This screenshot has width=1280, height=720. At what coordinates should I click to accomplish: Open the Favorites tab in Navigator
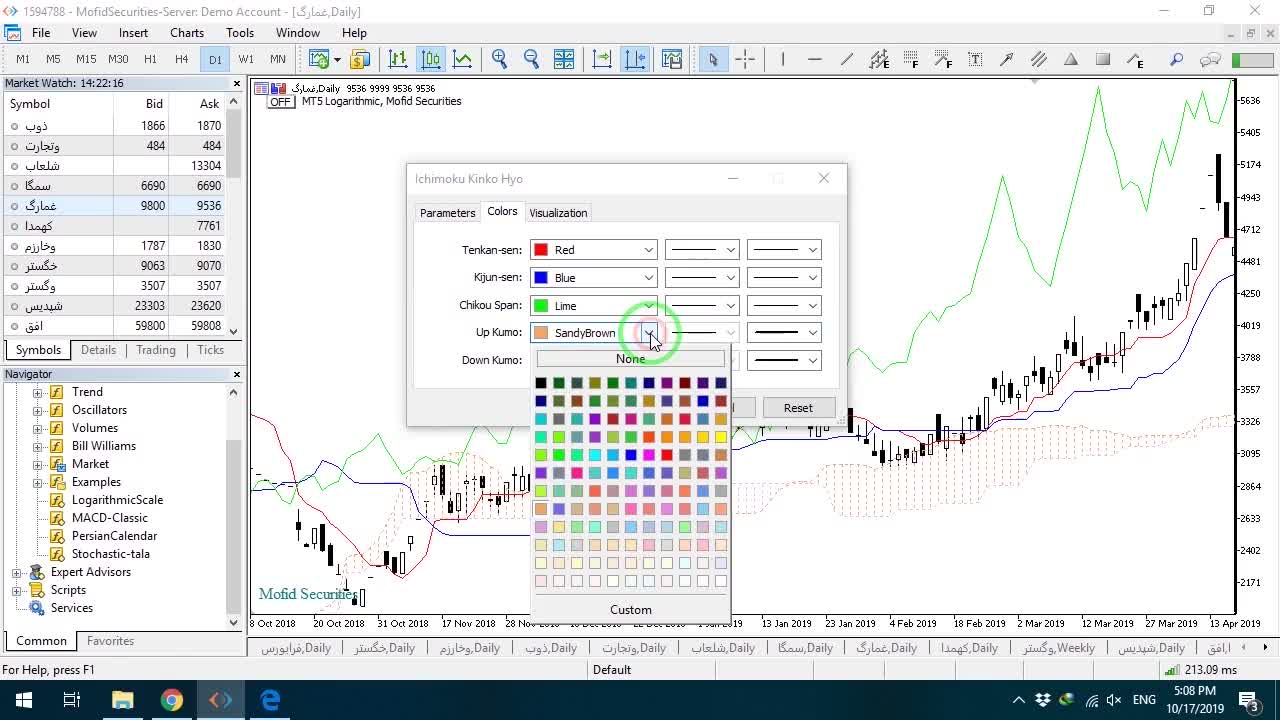110,641
